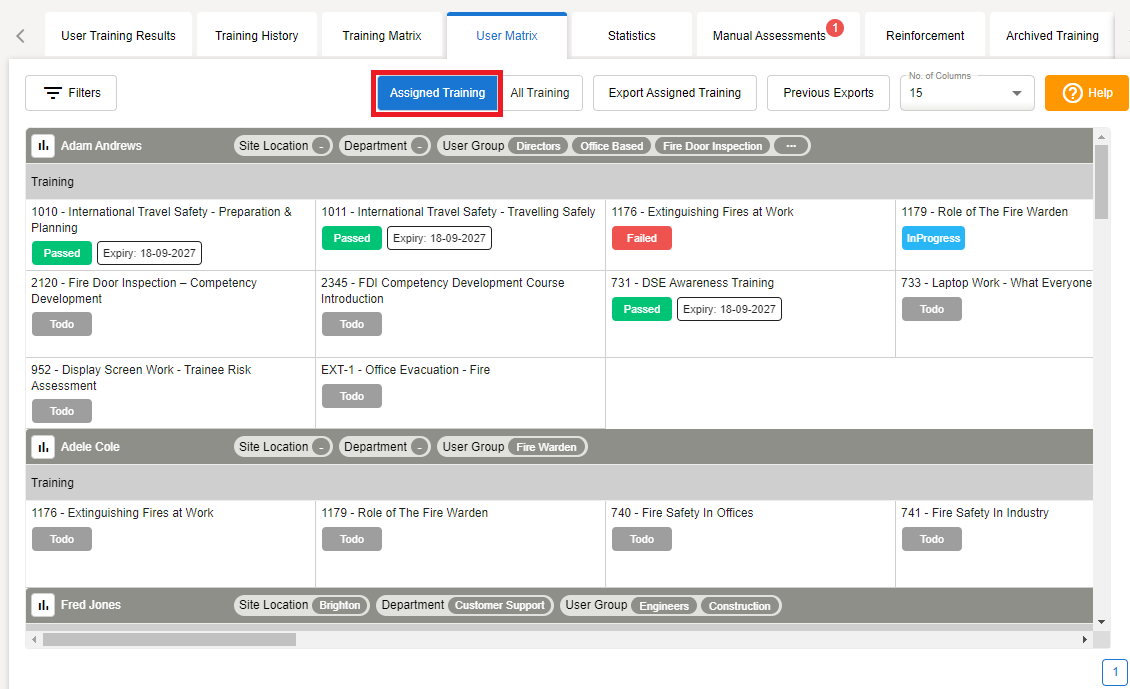
Task: Click the tabs left scroll arrow
Action: pos(21,36)
